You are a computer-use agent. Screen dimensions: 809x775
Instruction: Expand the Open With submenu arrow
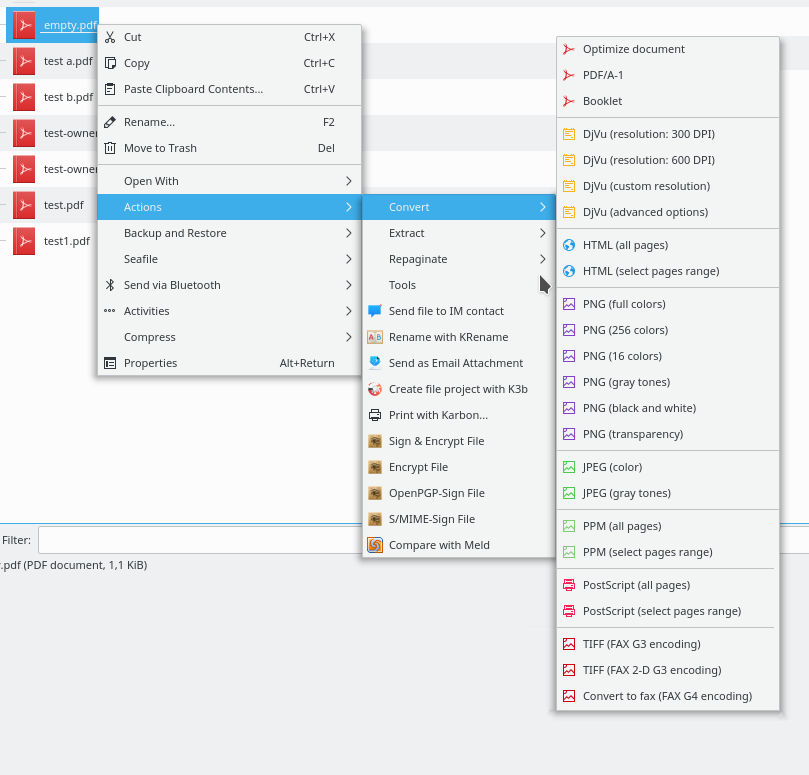pyautogui.click(x=349, y=181)
